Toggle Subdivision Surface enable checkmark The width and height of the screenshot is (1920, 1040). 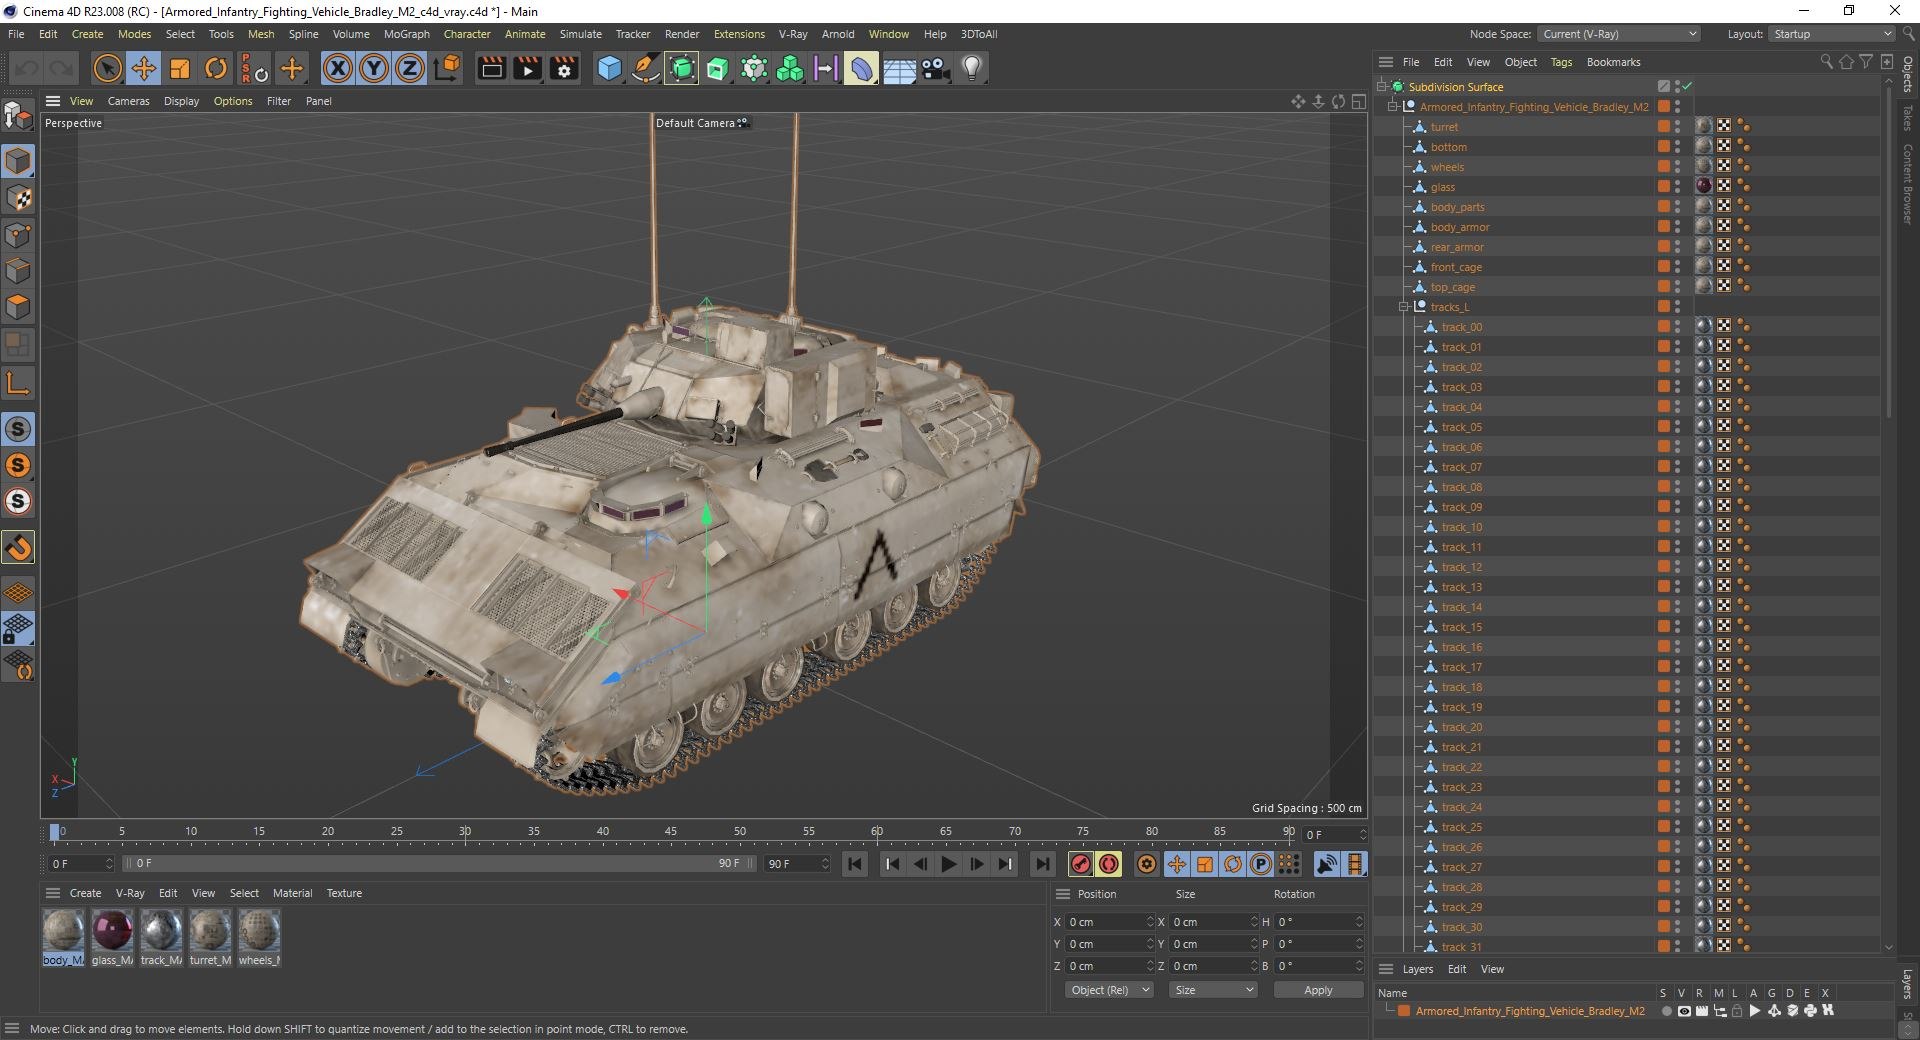coord(1687,86)
